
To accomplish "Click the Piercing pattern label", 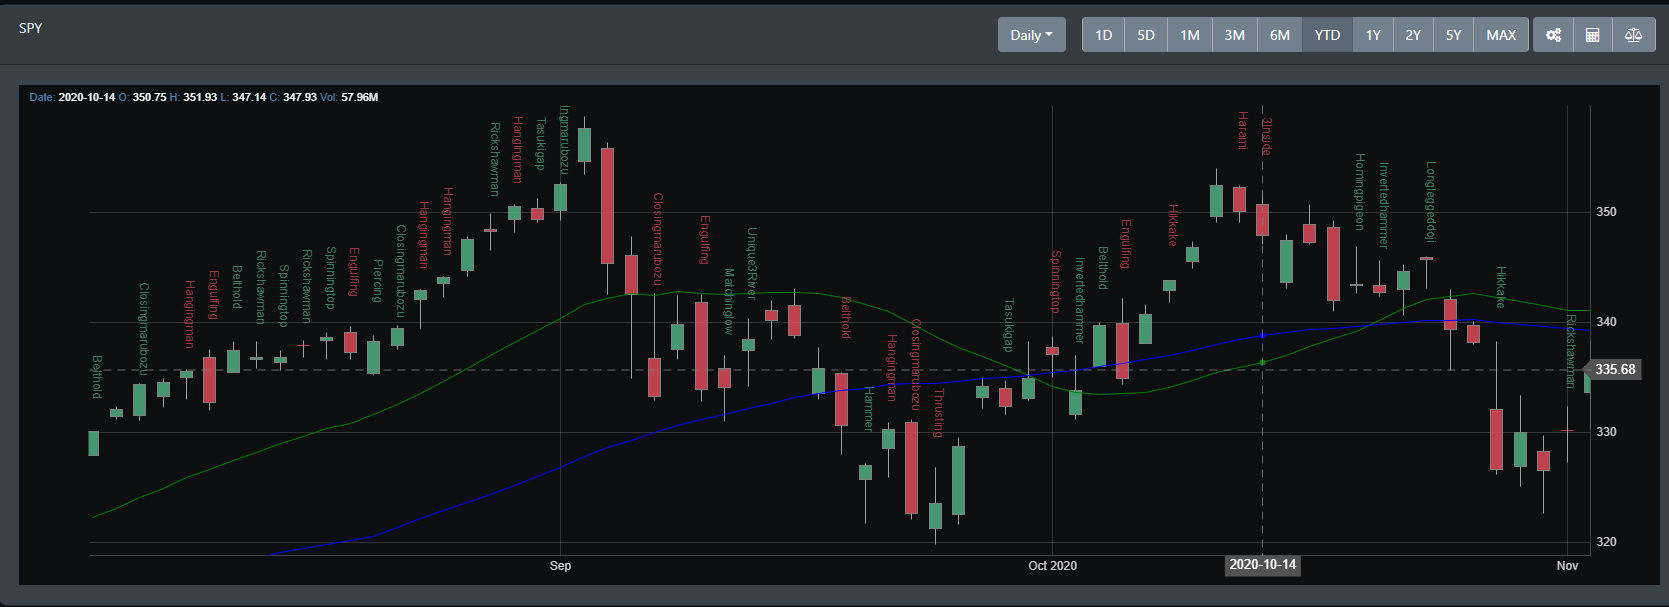I will pyautogui.click(x=378, y=281).
